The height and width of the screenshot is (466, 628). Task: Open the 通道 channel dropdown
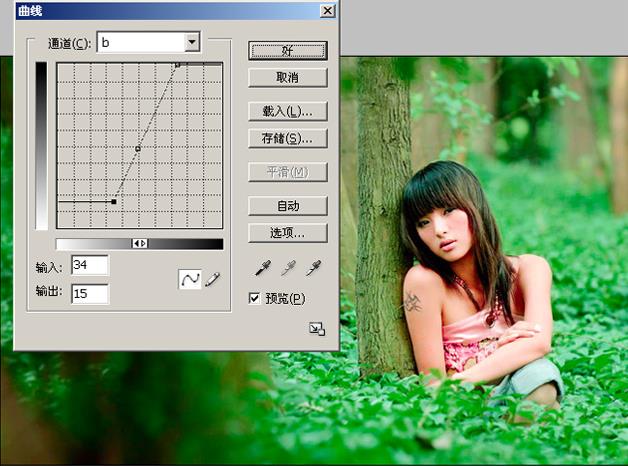(x=192, y=42)
